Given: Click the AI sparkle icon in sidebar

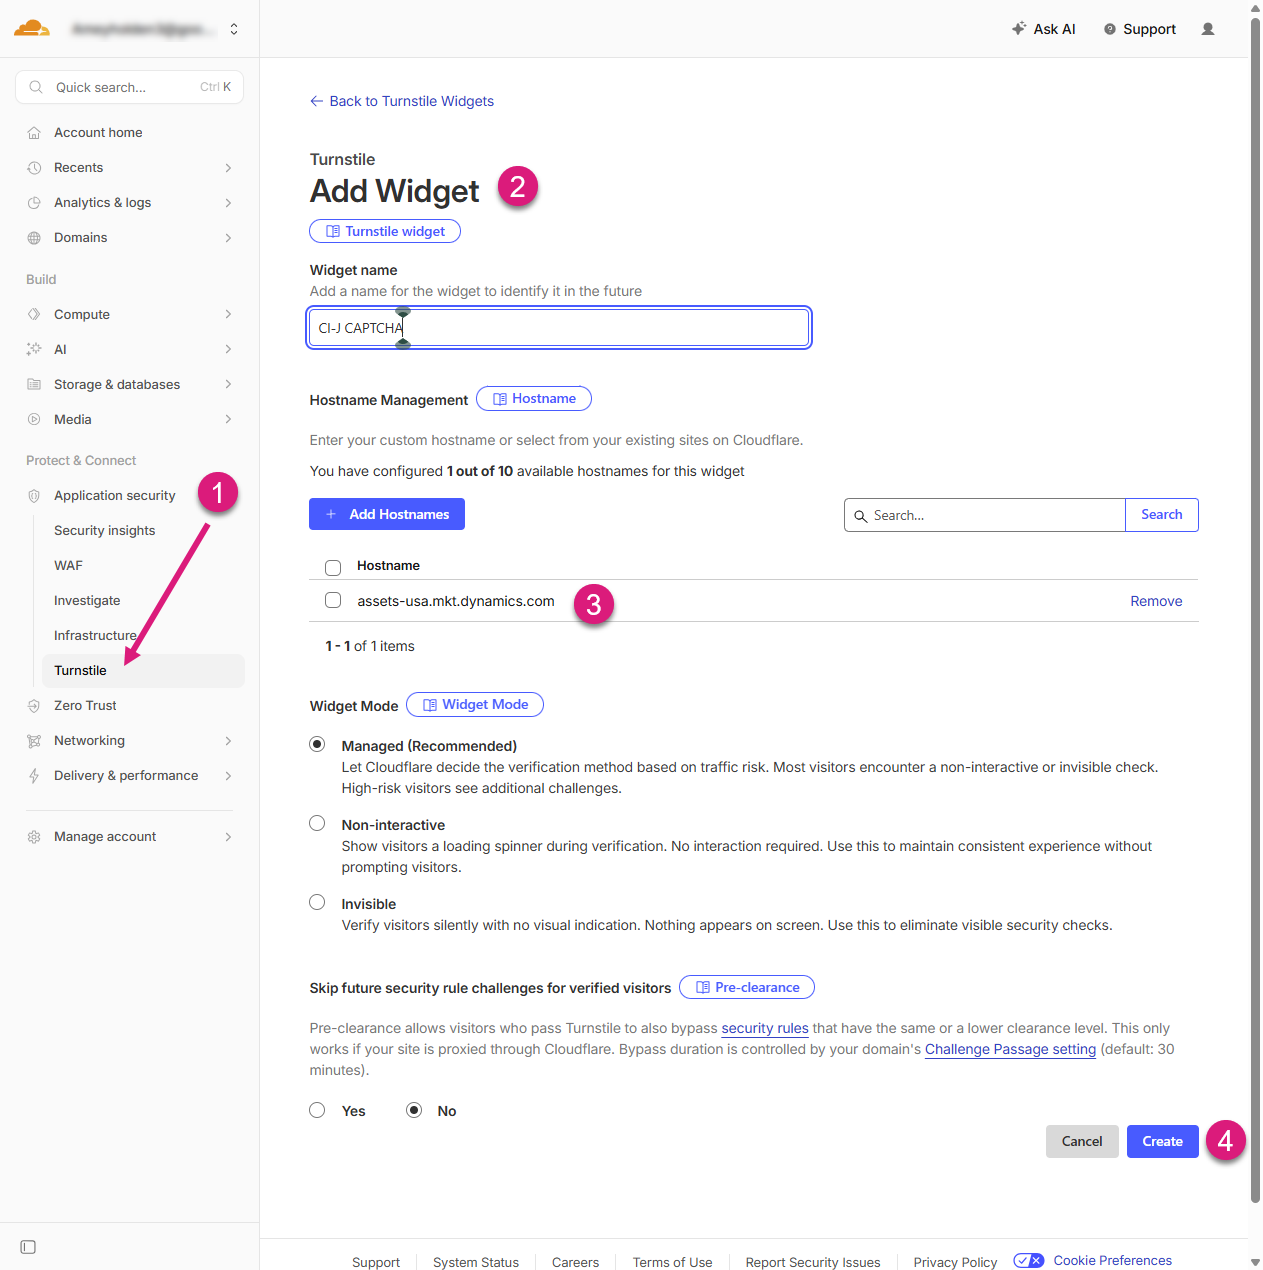Looking at the screenshot, I should pos(34,349).
